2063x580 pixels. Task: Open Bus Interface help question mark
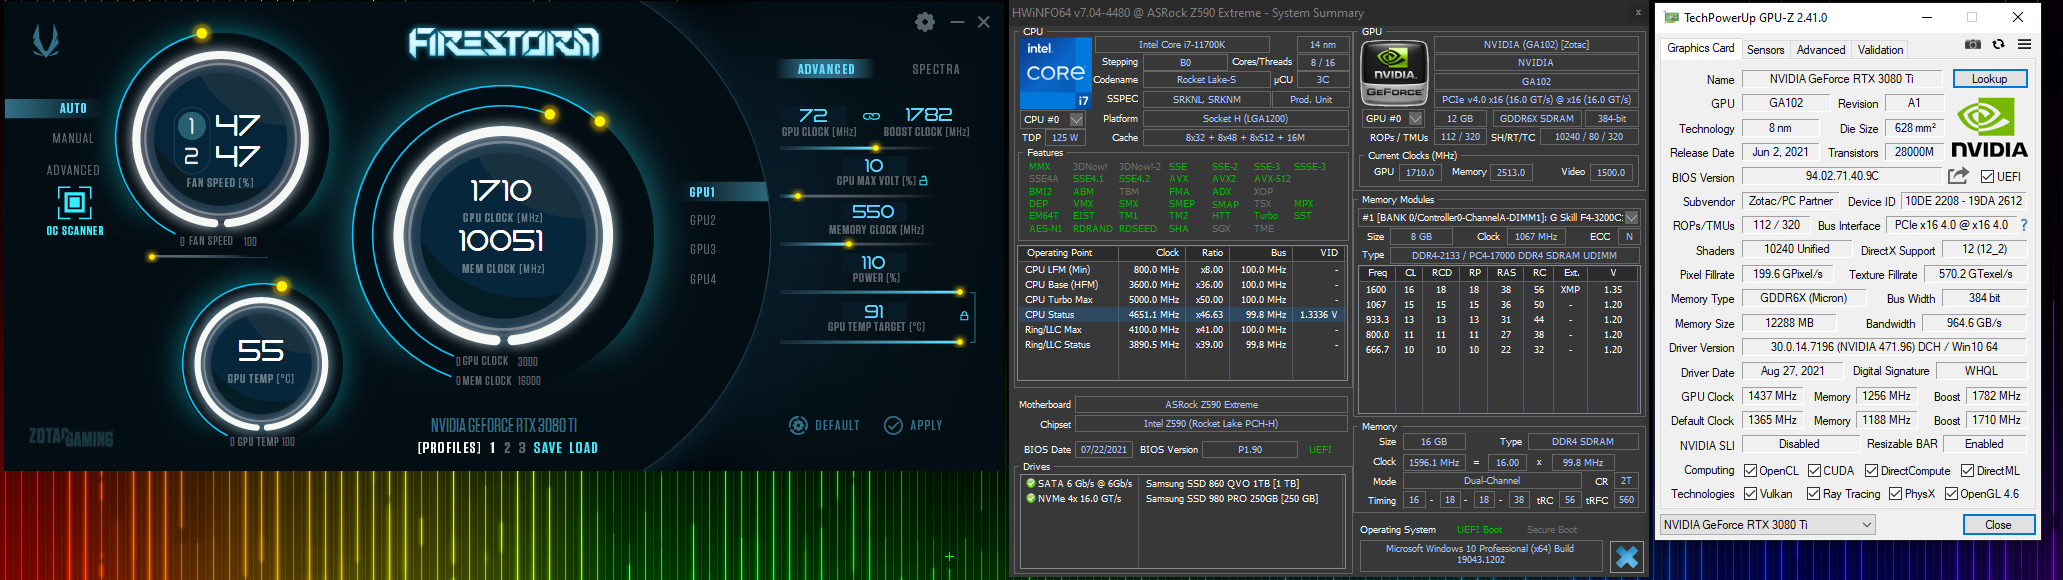click(2024, 225)
